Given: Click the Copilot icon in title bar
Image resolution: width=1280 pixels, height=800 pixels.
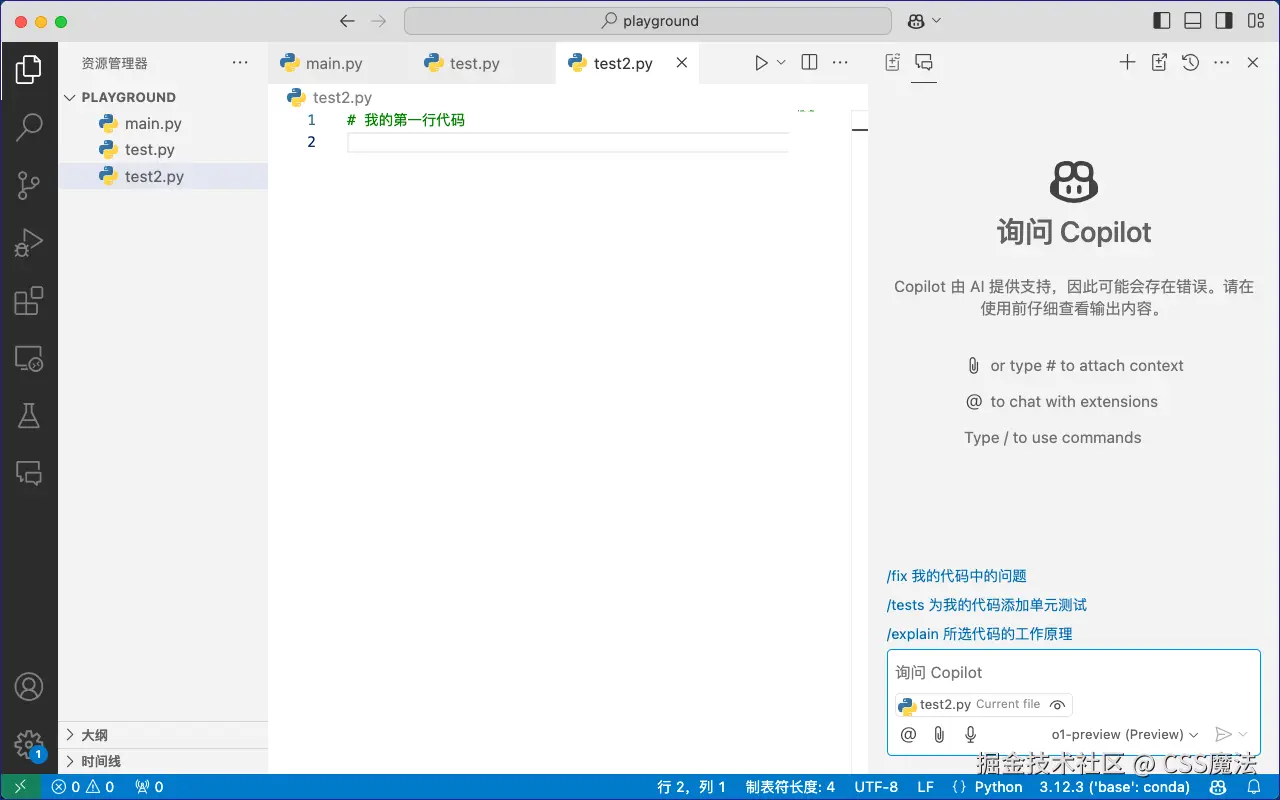Looking at the screenshot, I should coord(916,21).
